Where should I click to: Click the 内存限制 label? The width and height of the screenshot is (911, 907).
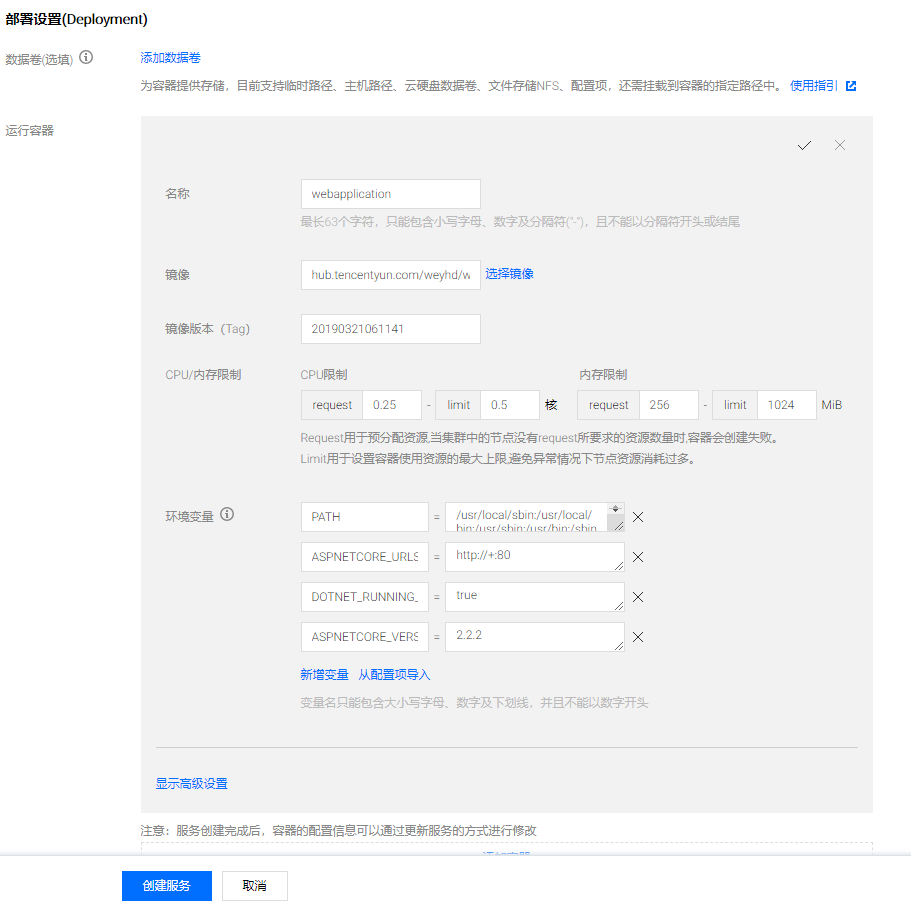tap(602, 375)
